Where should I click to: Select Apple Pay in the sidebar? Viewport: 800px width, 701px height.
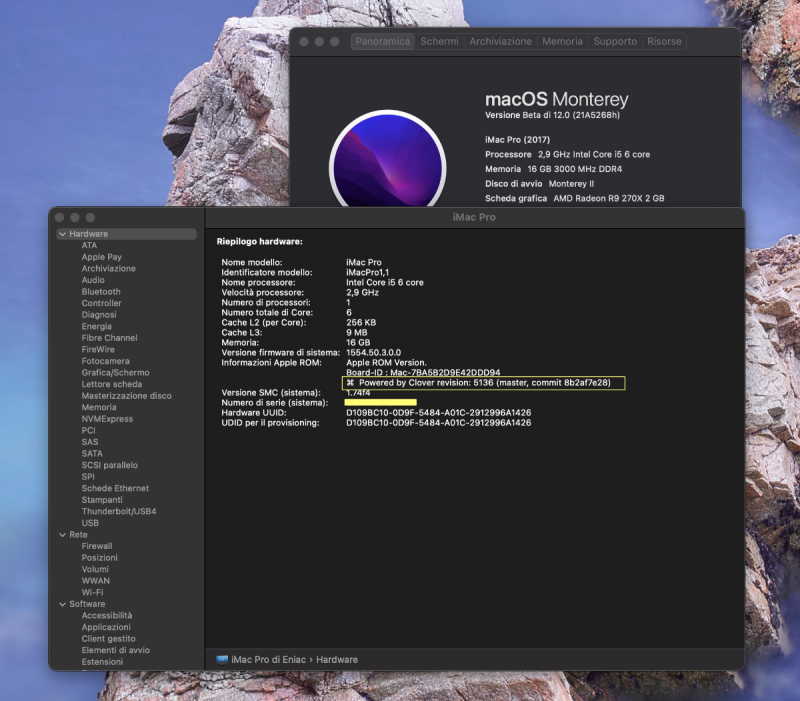(102, 257)
